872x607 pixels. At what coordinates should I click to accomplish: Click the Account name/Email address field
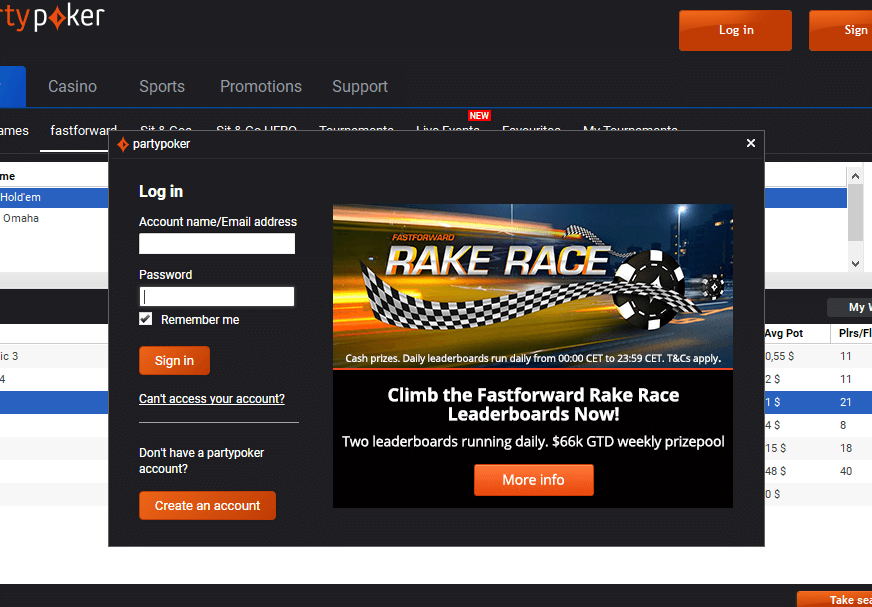(x=217, y=244)
